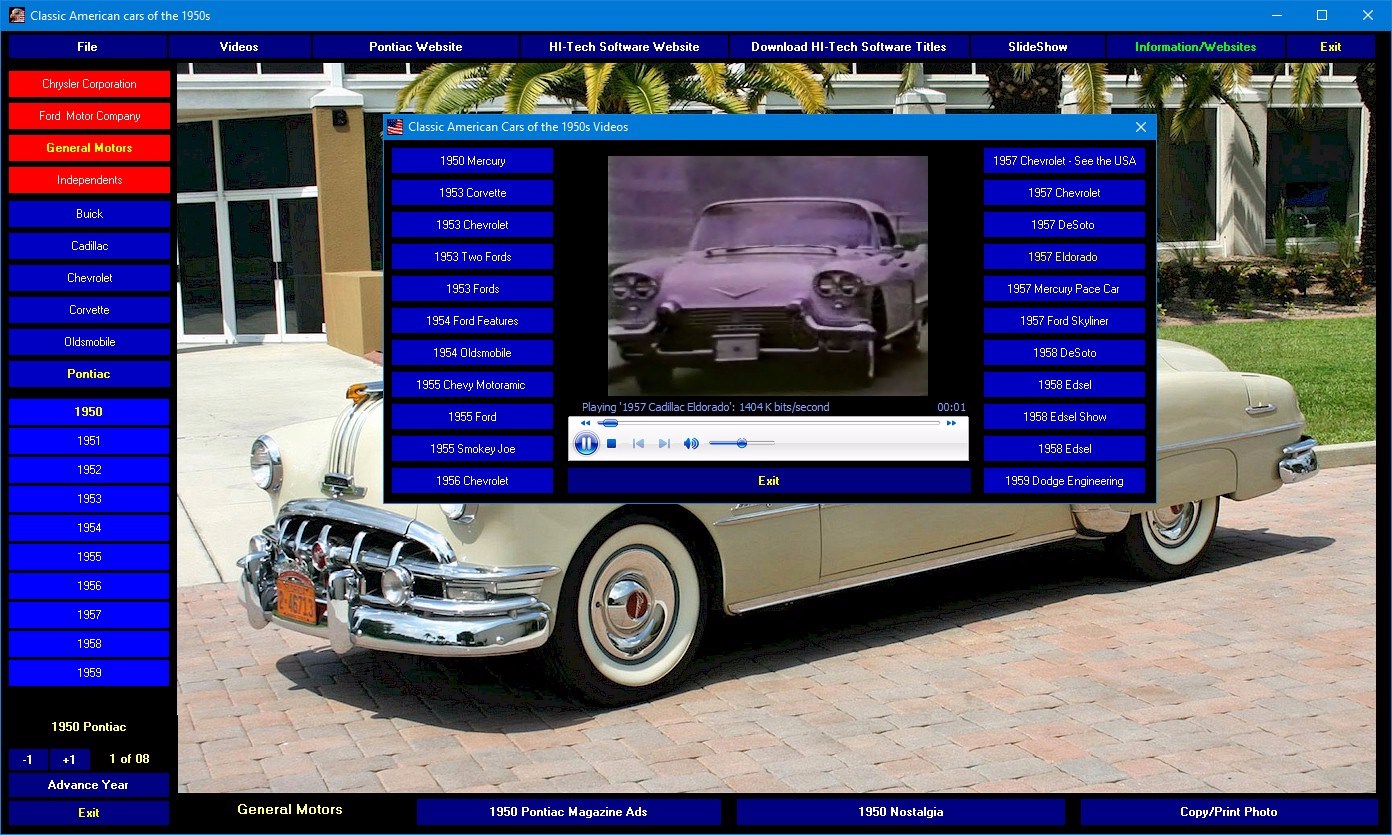Play the 1957 Mercury Pace Car video
The width and height of the screenshot is (1392, 835).
tap(1064, 289)
